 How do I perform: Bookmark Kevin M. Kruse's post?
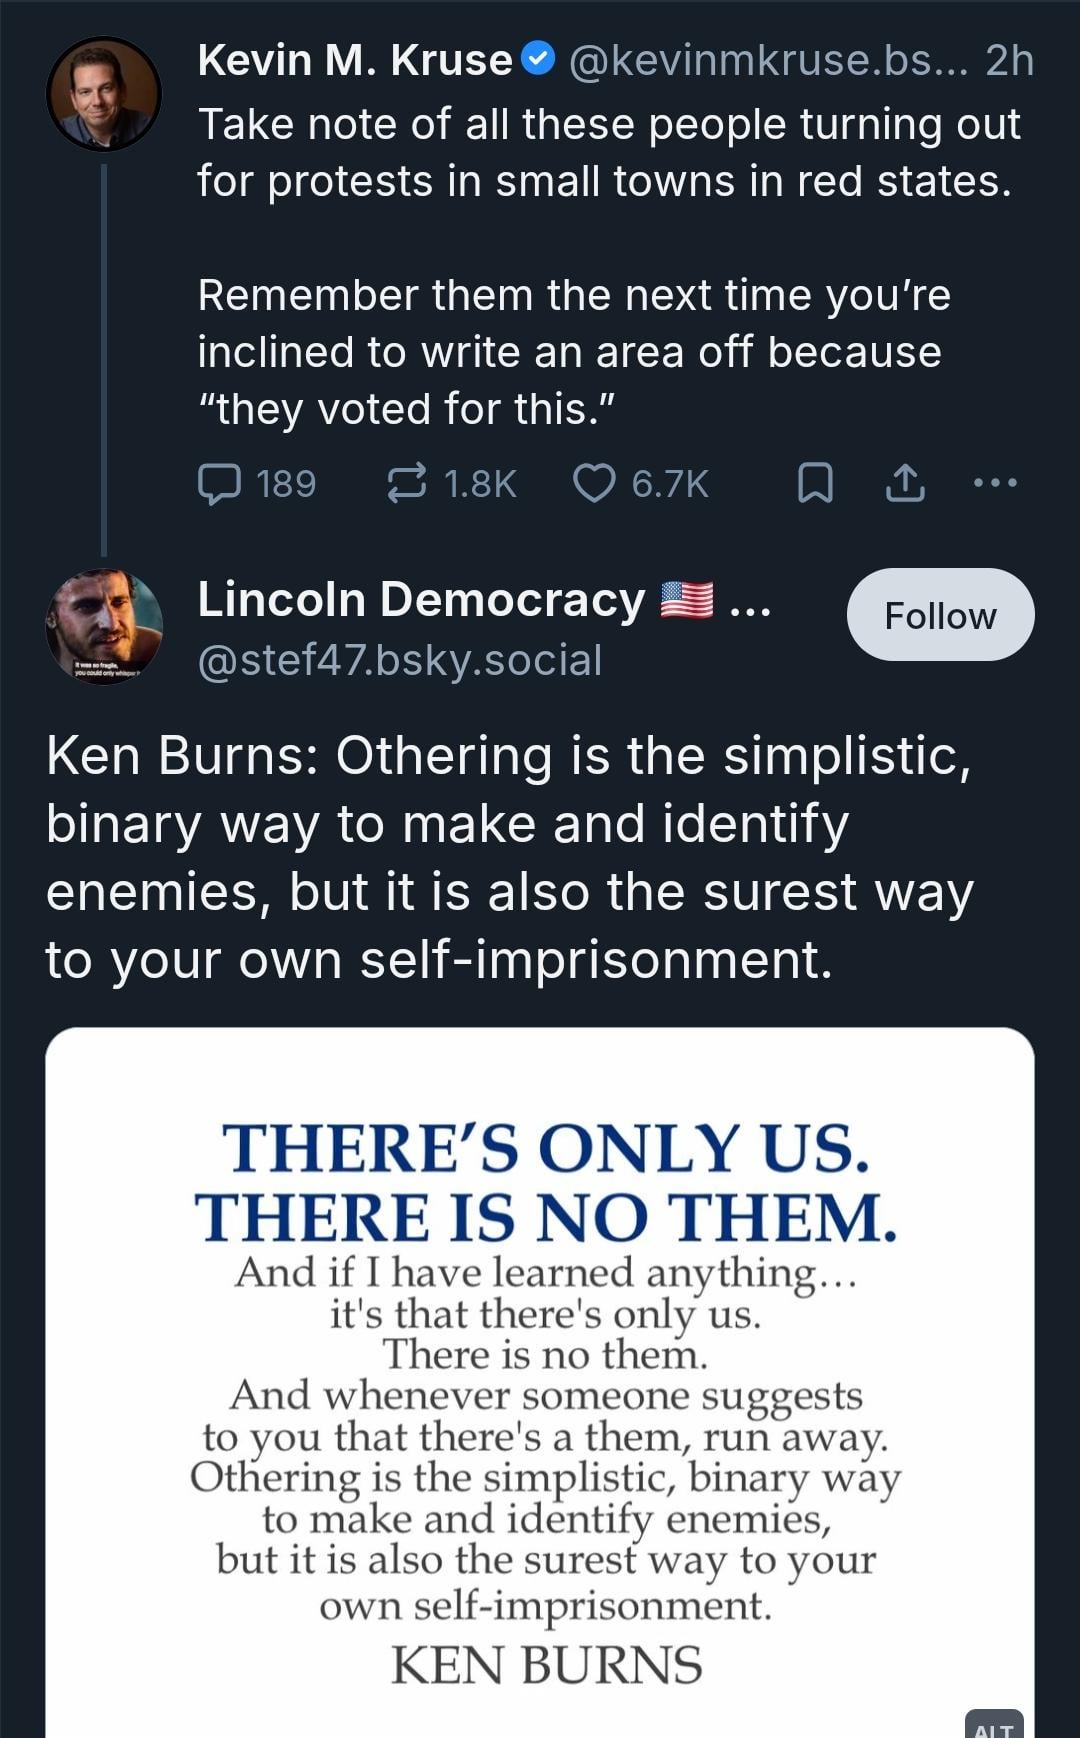point(815,484)
